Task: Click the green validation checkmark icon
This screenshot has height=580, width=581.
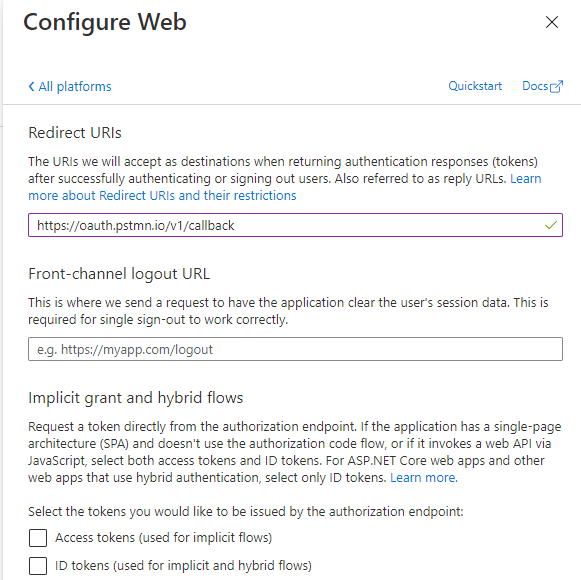Action: [551, 225]
